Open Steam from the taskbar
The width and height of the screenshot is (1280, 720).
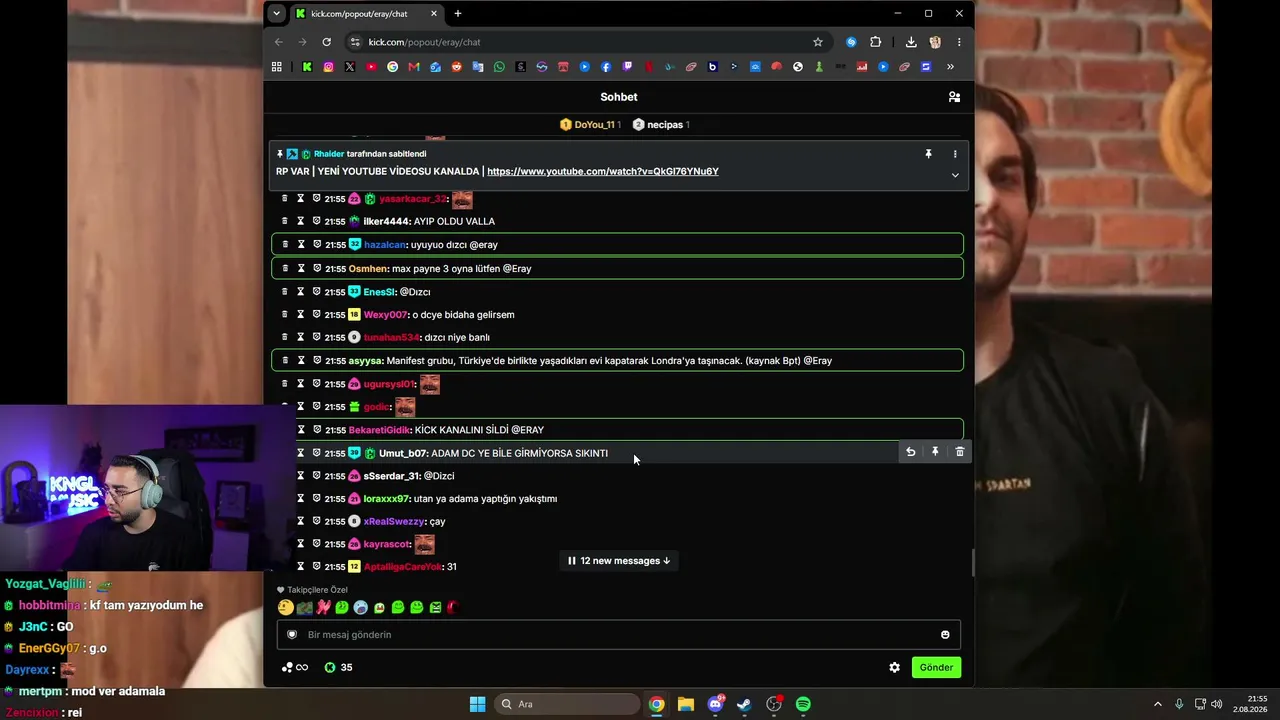(x=744, y=704)
